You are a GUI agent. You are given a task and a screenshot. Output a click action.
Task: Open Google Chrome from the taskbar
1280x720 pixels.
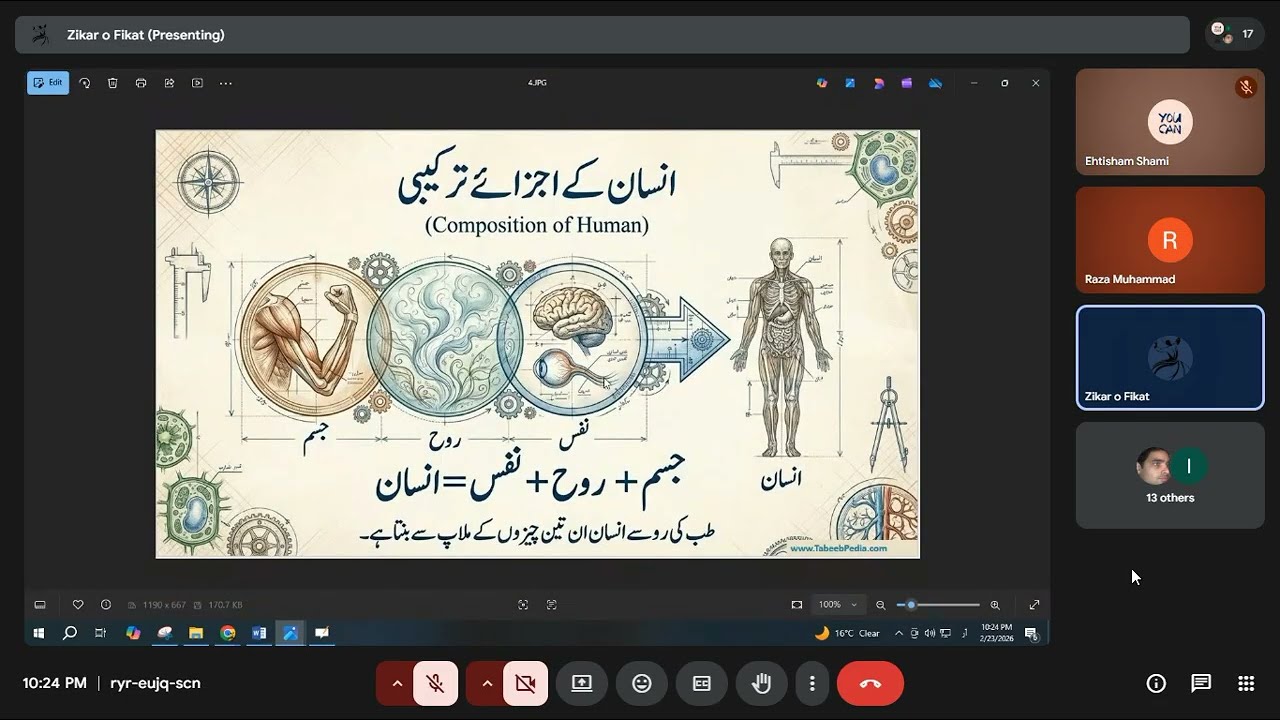(x=228, y=633)
